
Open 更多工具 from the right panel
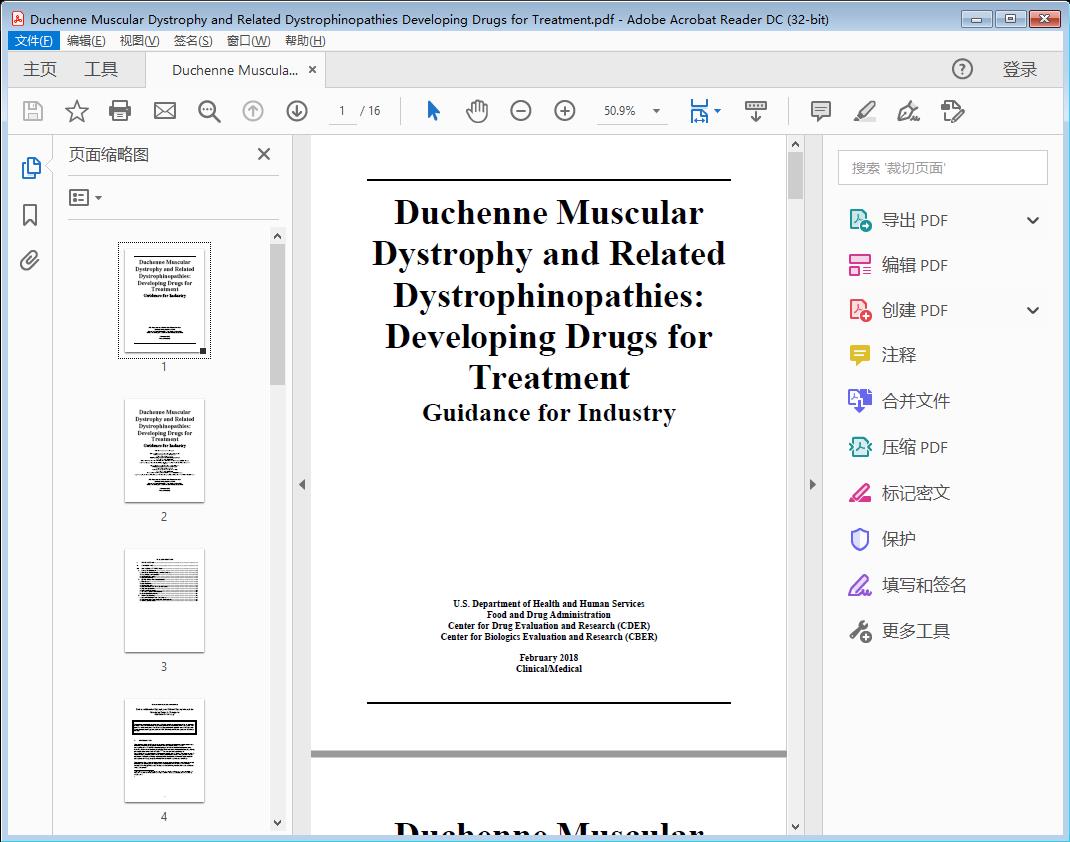point(916,630)
